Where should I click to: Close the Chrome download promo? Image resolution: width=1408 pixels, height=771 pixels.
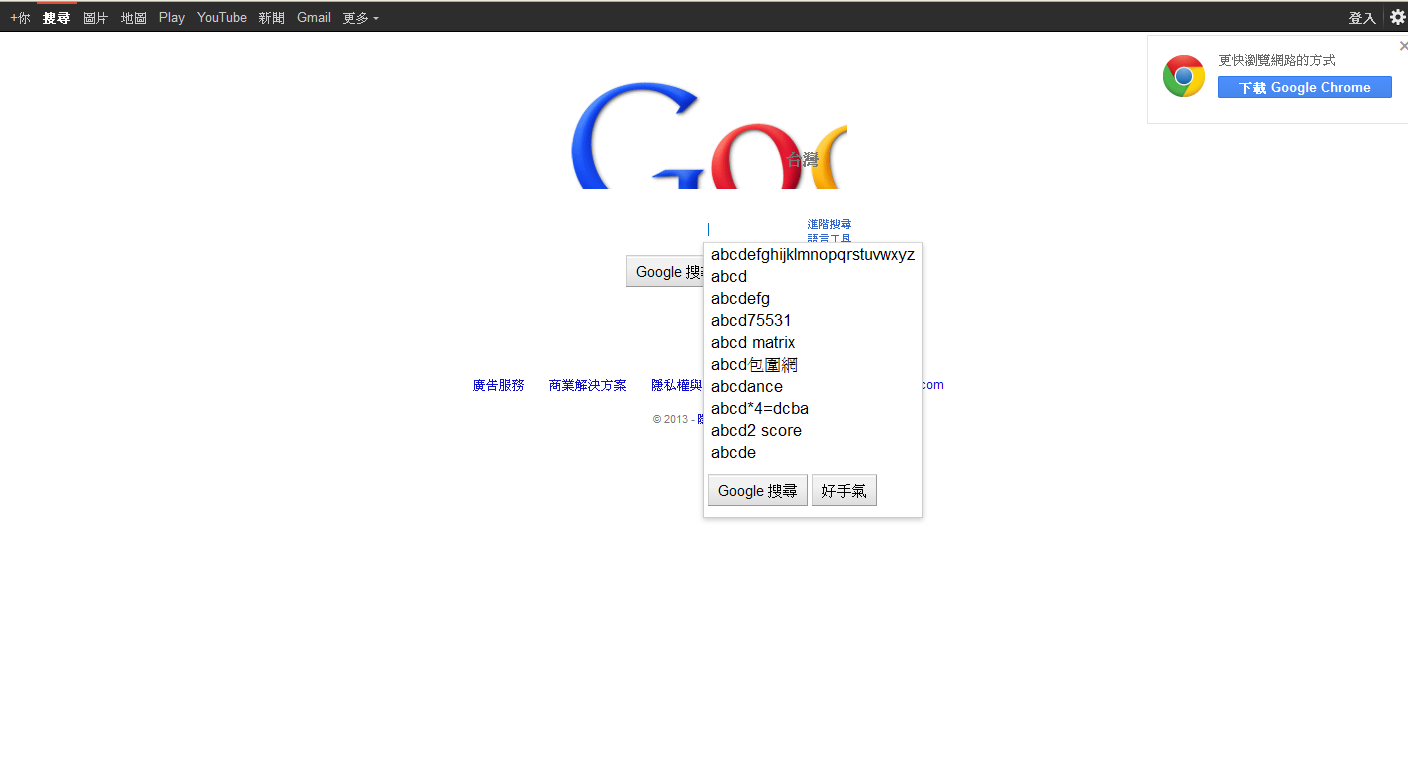(x=1403, y=46)
